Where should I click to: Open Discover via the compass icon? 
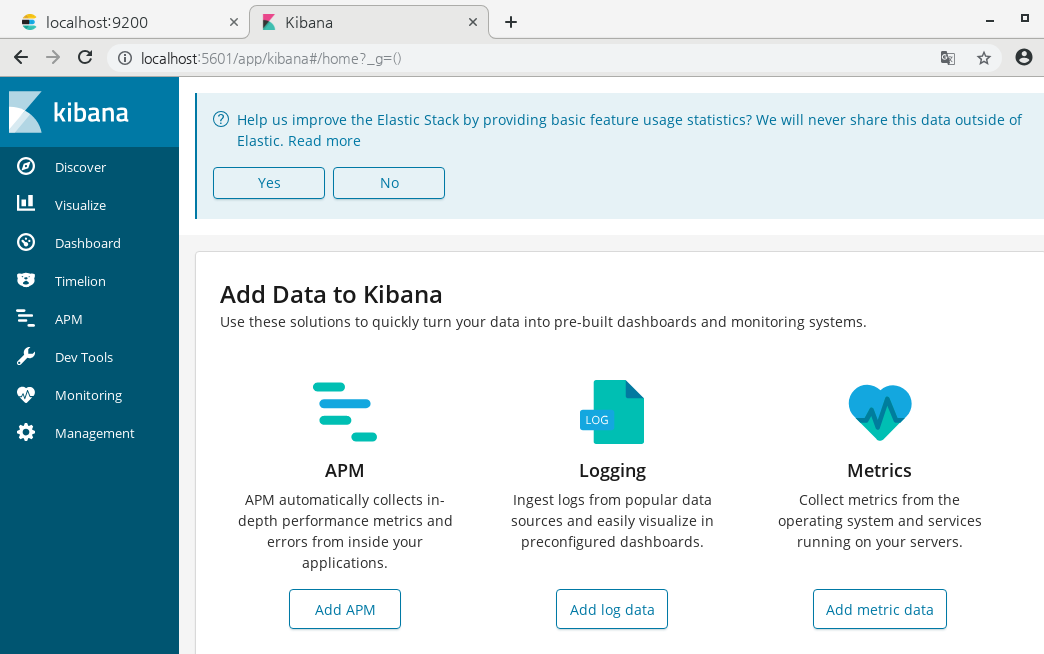tap(26, 167)
